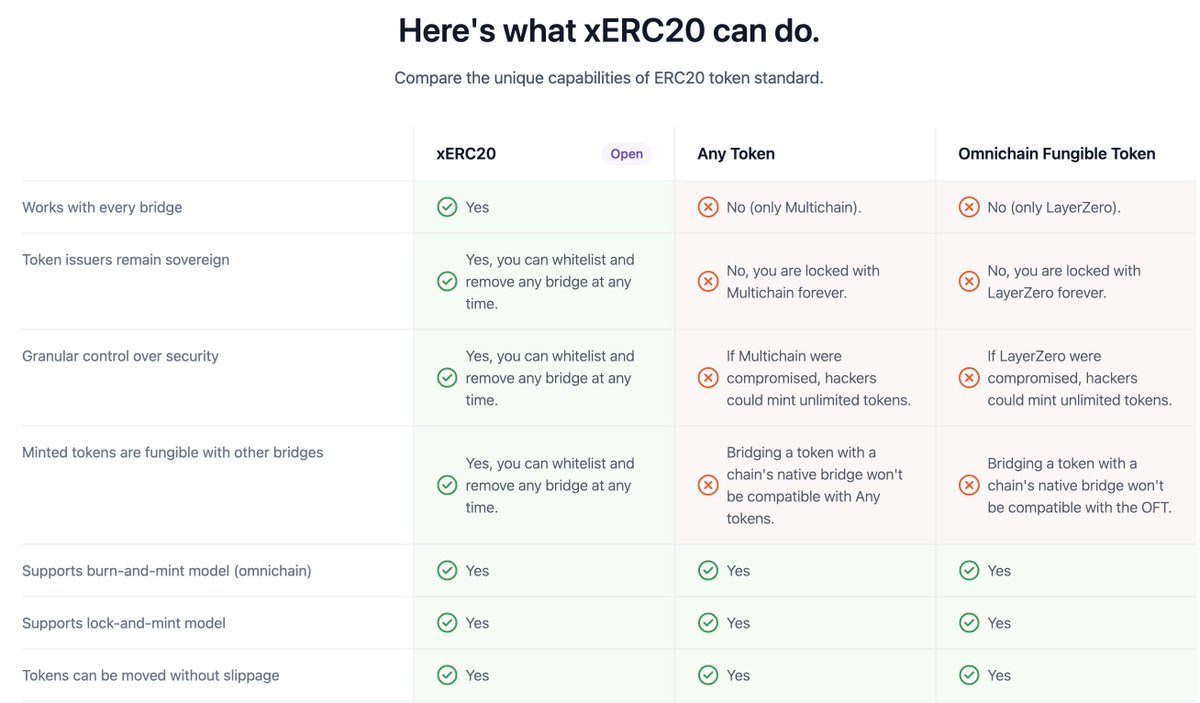The width and height of the screenshot is (1200, 703).
Task: Click red X icon beside 'No (only LayerZero).'
Action: point(969,207)
